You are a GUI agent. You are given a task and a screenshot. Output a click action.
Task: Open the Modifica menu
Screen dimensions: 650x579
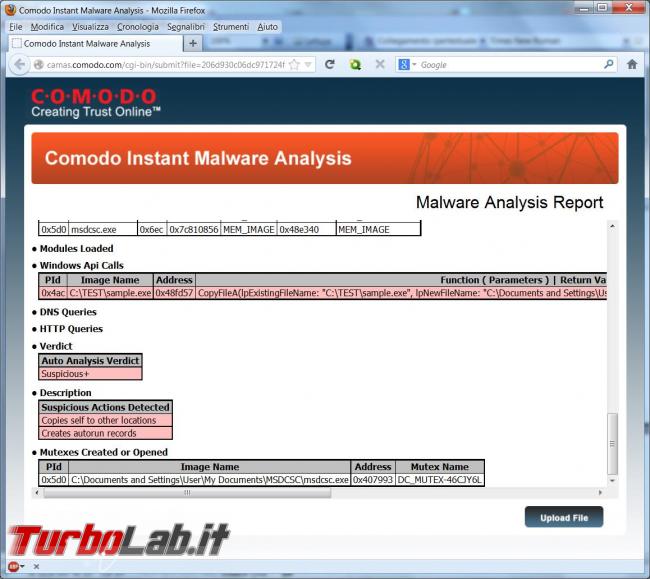pos(47,27)
